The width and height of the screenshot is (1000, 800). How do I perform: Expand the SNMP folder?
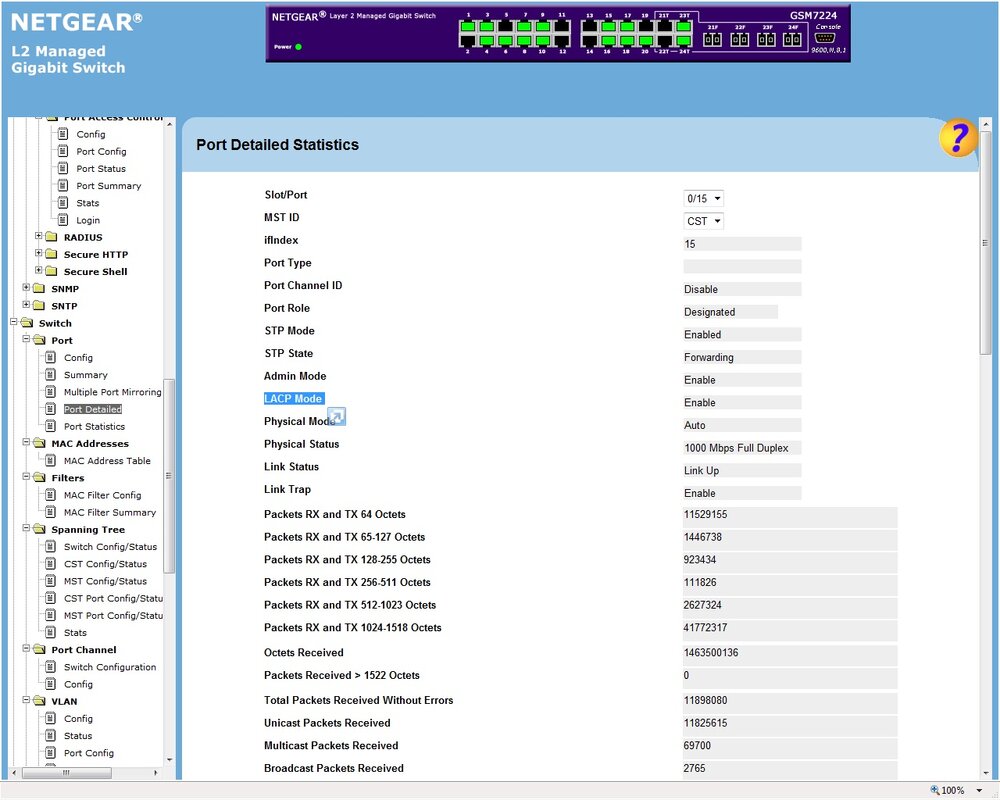26,288
